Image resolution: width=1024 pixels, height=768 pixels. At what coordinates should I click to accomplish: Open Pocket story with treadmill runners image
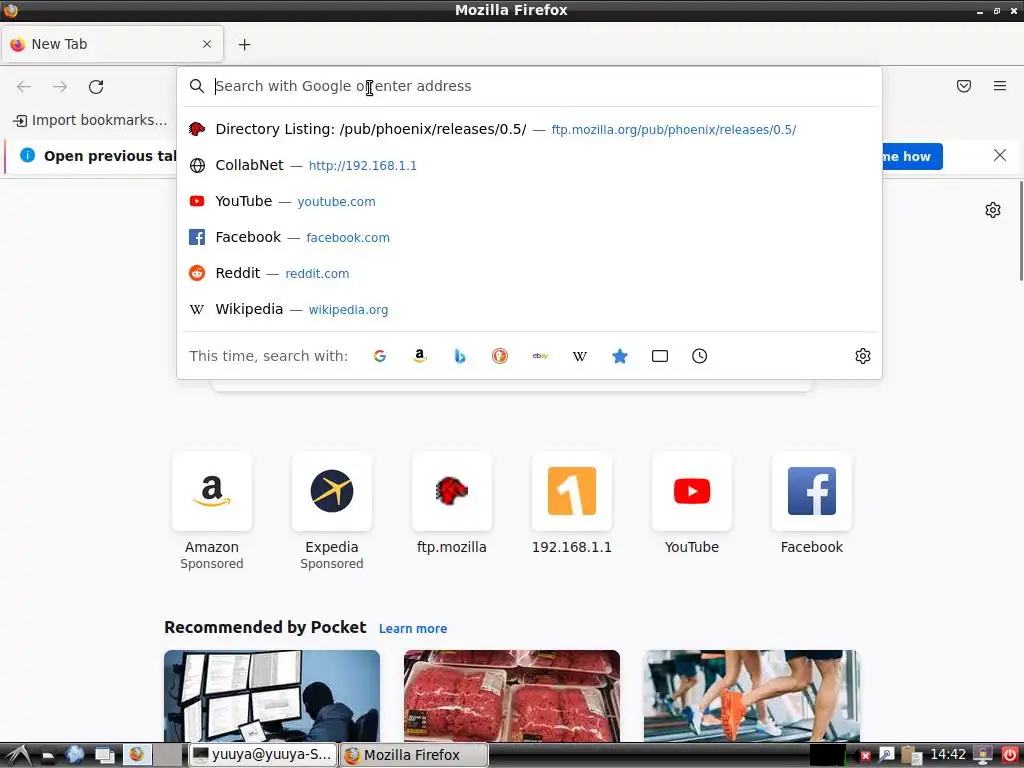click(x=752, y=696)
